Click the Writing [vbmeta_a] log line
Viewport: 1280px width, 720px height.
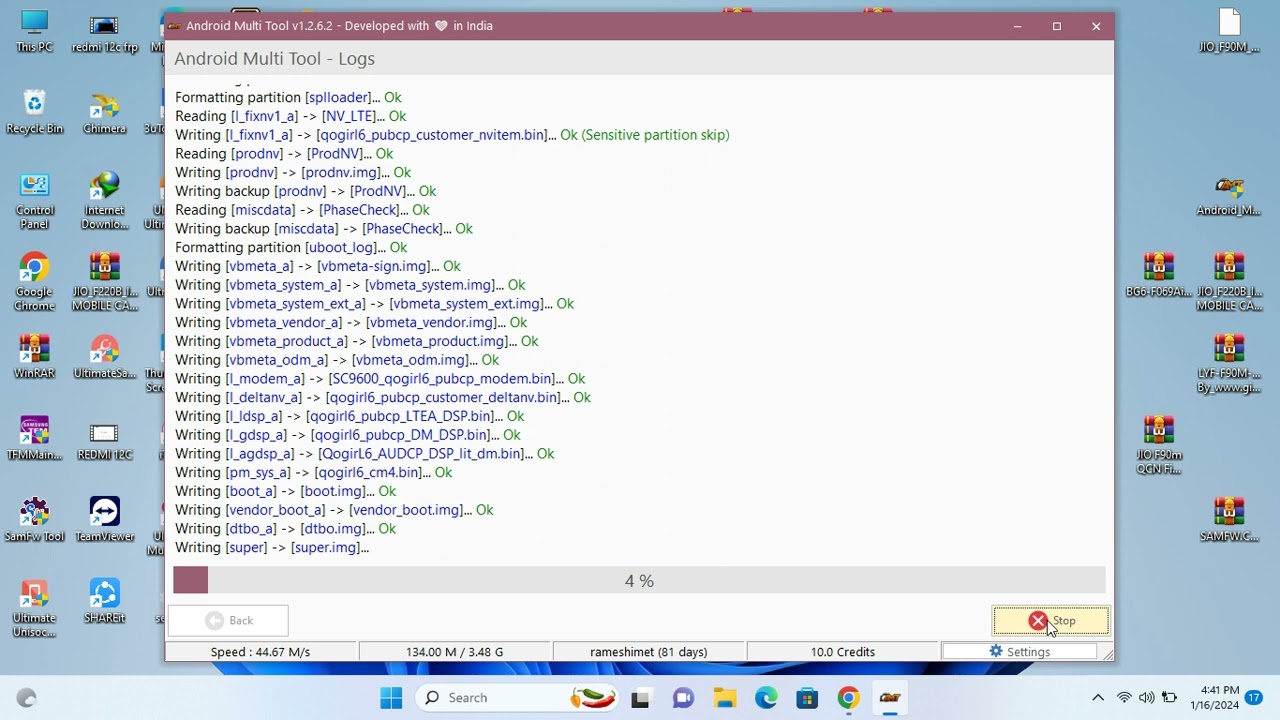coord(318,267)
